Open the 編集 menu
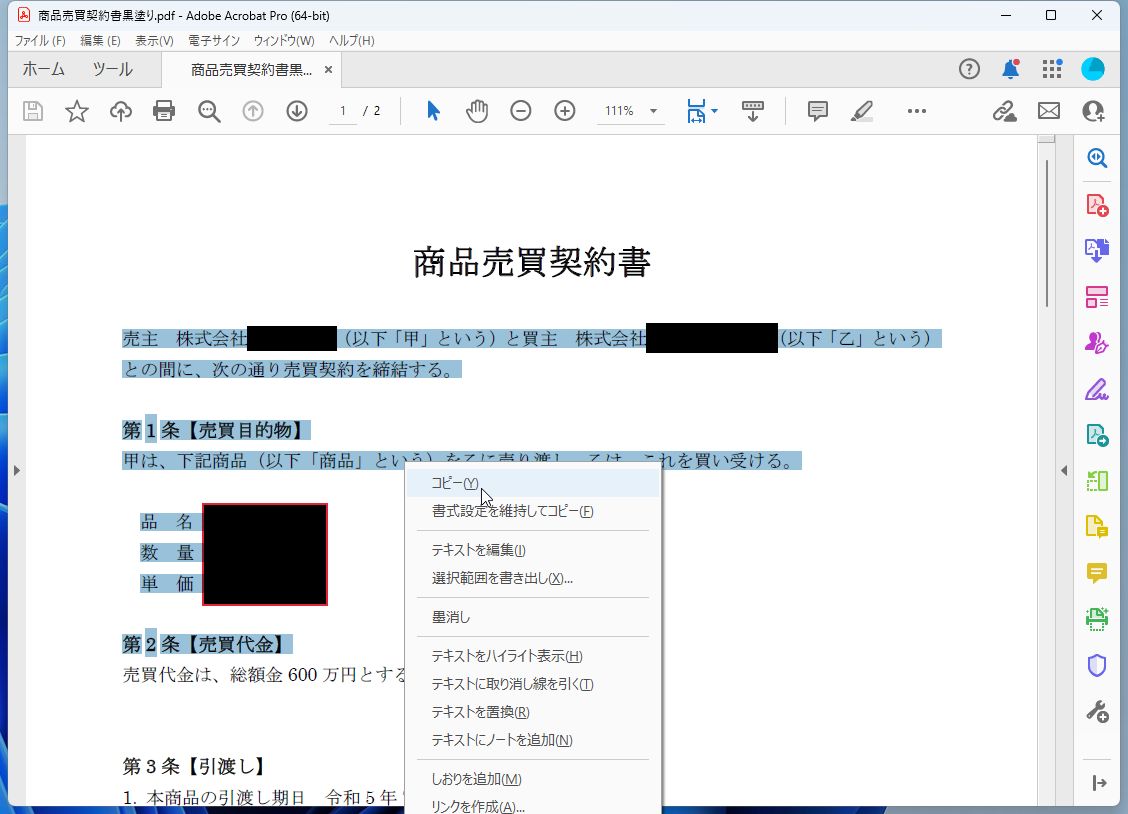 coord(98,40)
